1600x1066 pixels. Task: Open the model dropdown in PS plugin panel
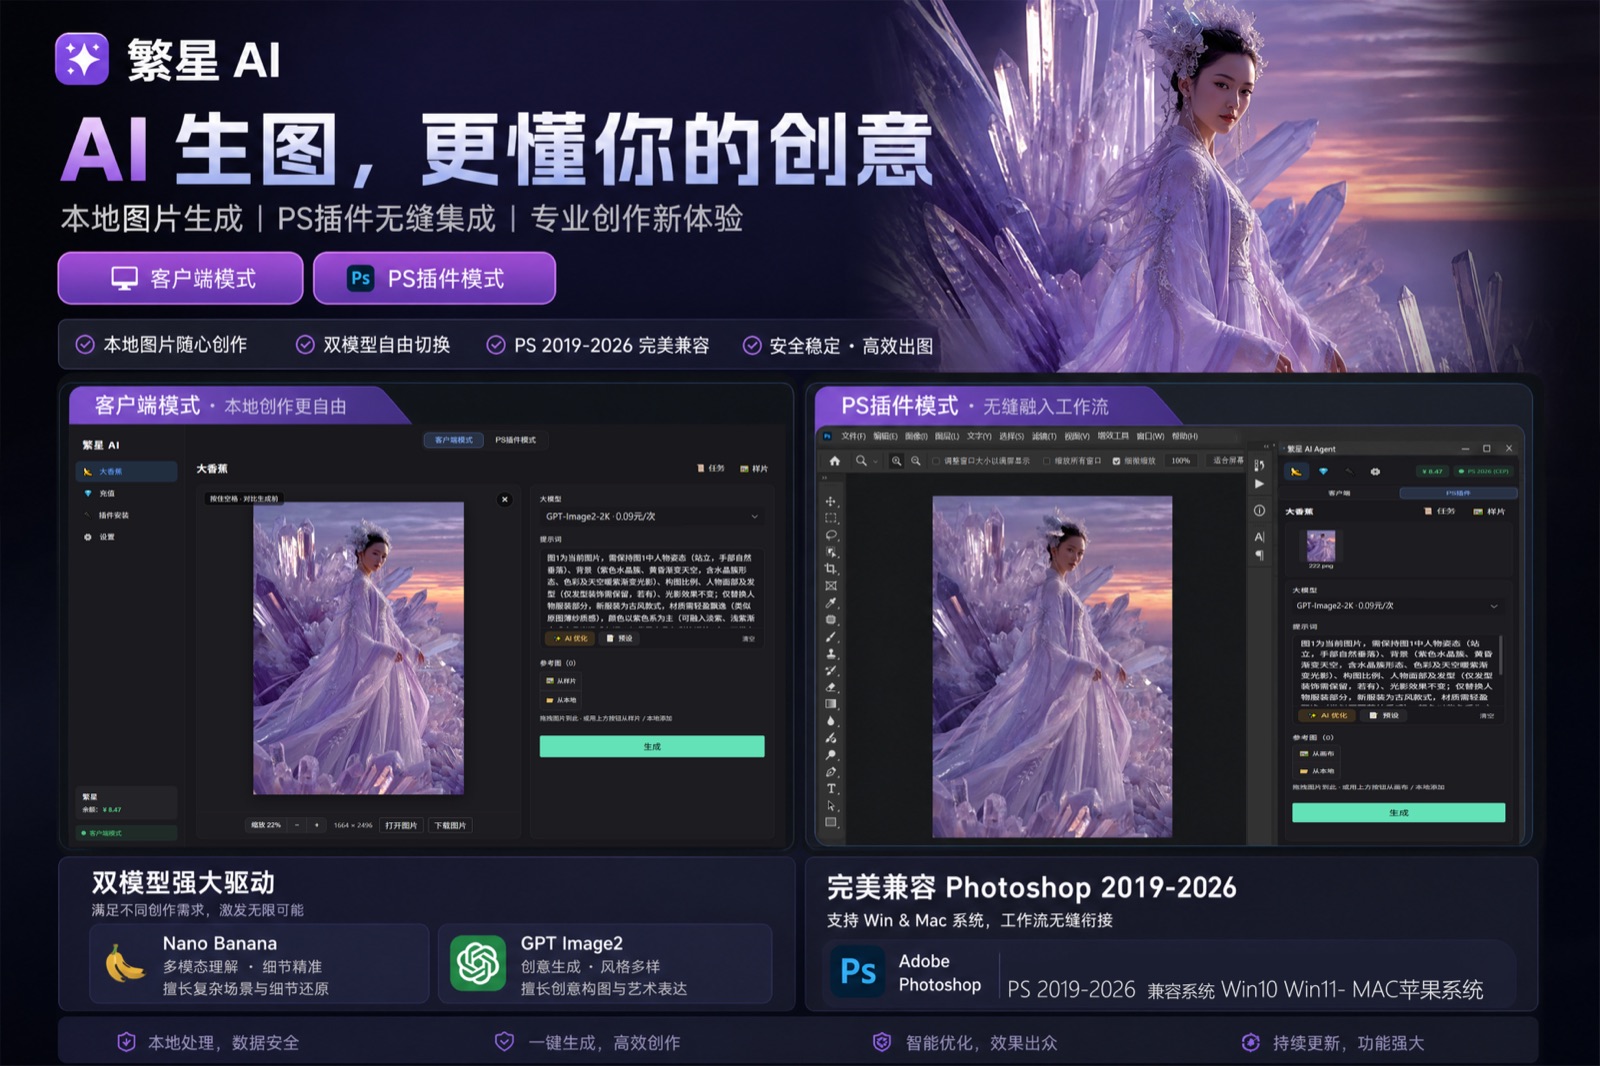[x=1397, y=606]
